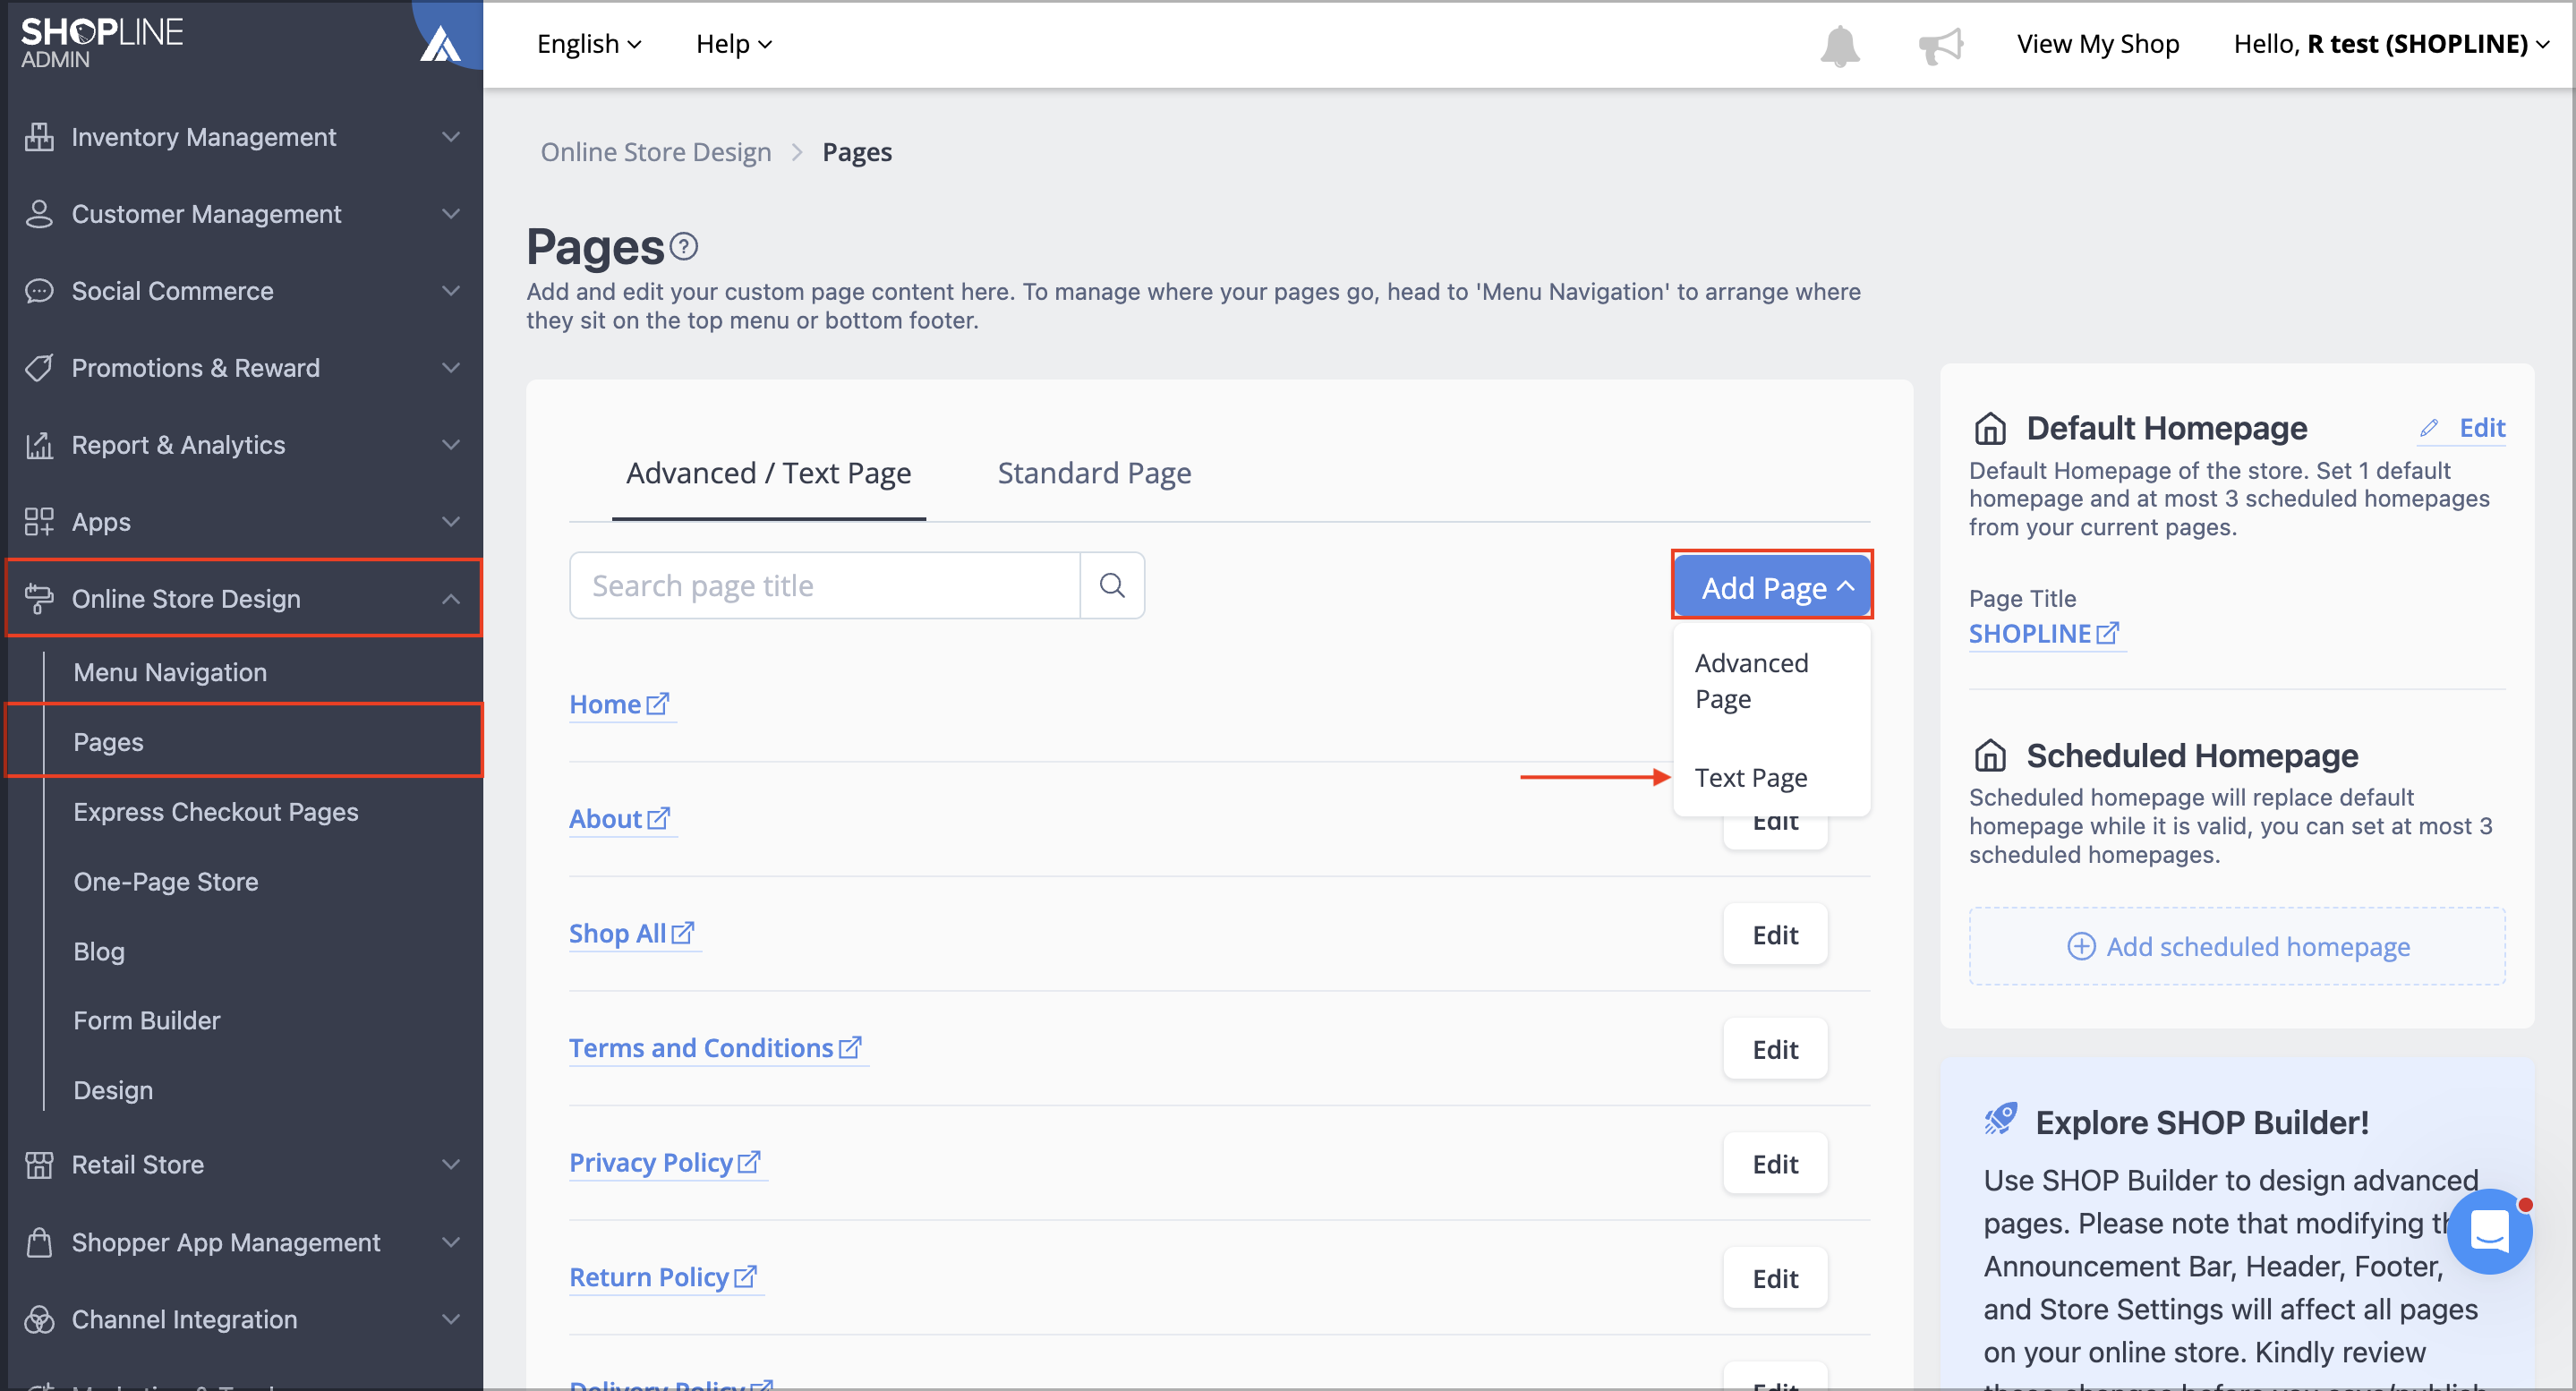Viewport: 2576px width, 1391px height.
Task: Open the live chat bubble
Action: (2489, 1231)
